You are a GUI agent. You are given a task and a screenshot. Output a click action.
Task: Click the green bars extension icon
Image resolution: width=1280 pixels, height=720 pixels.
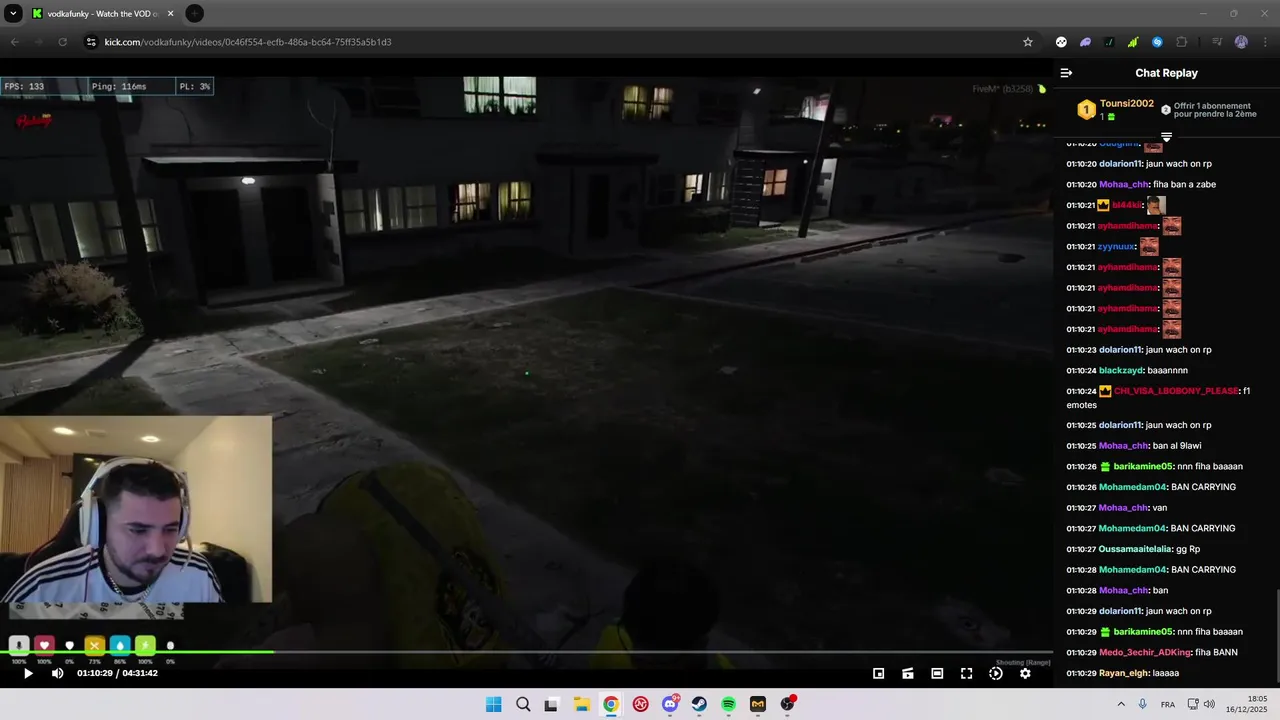point(1133,42)
